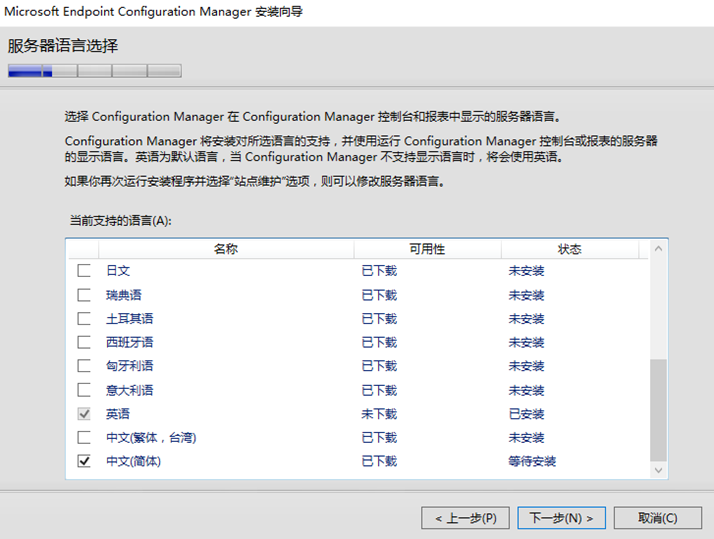Viewport: 714px width, 539px height.
Task: Select the 西班牙语 row name
Action: [130, 342]
